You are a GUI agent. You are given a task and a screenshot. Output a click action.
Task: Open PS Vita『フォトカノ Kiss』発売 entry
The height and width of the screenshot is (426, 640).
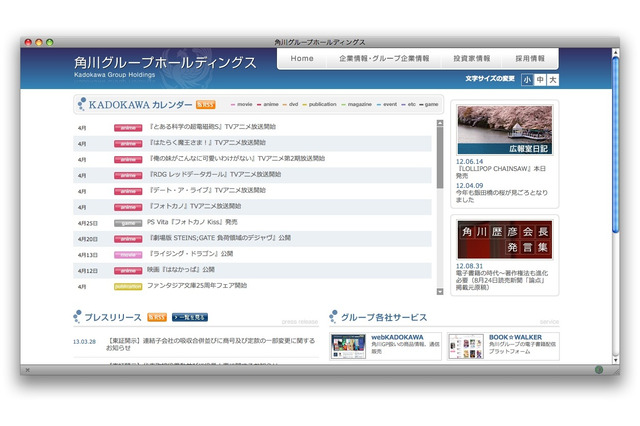pyautogui.click(x=192, y=222)
